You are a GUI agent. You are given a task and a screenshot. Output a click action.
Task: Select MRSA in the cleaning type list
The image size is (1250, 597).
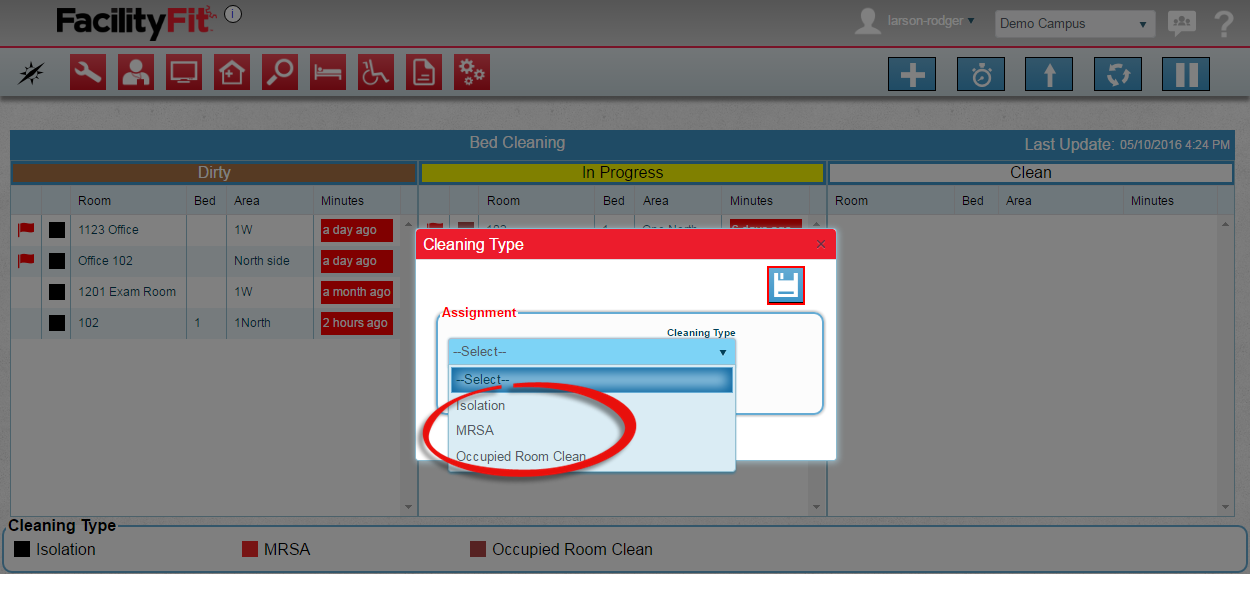coord(475,431)
